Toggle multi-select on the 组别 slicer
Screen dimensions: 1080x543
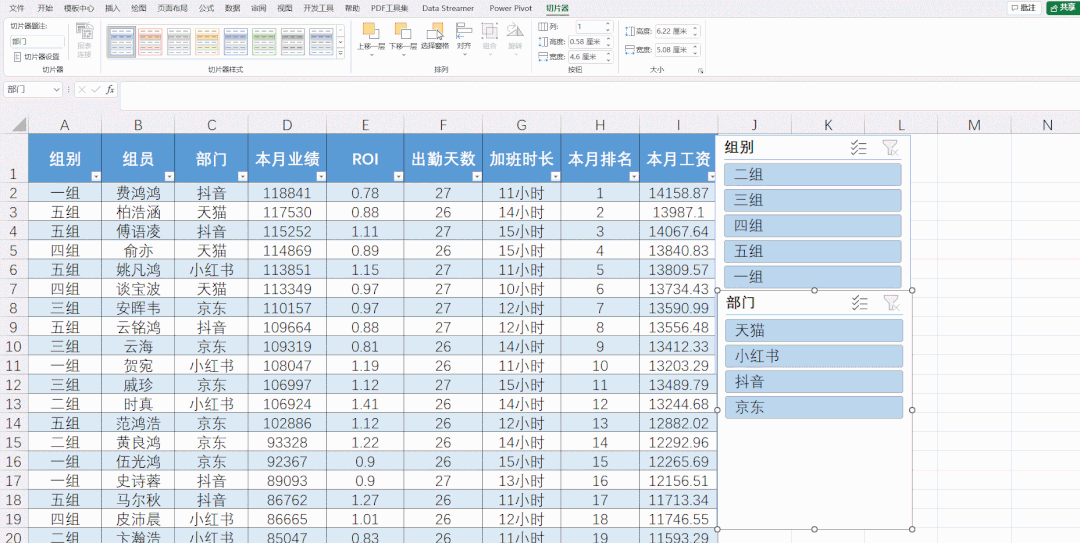coord(858,147)
